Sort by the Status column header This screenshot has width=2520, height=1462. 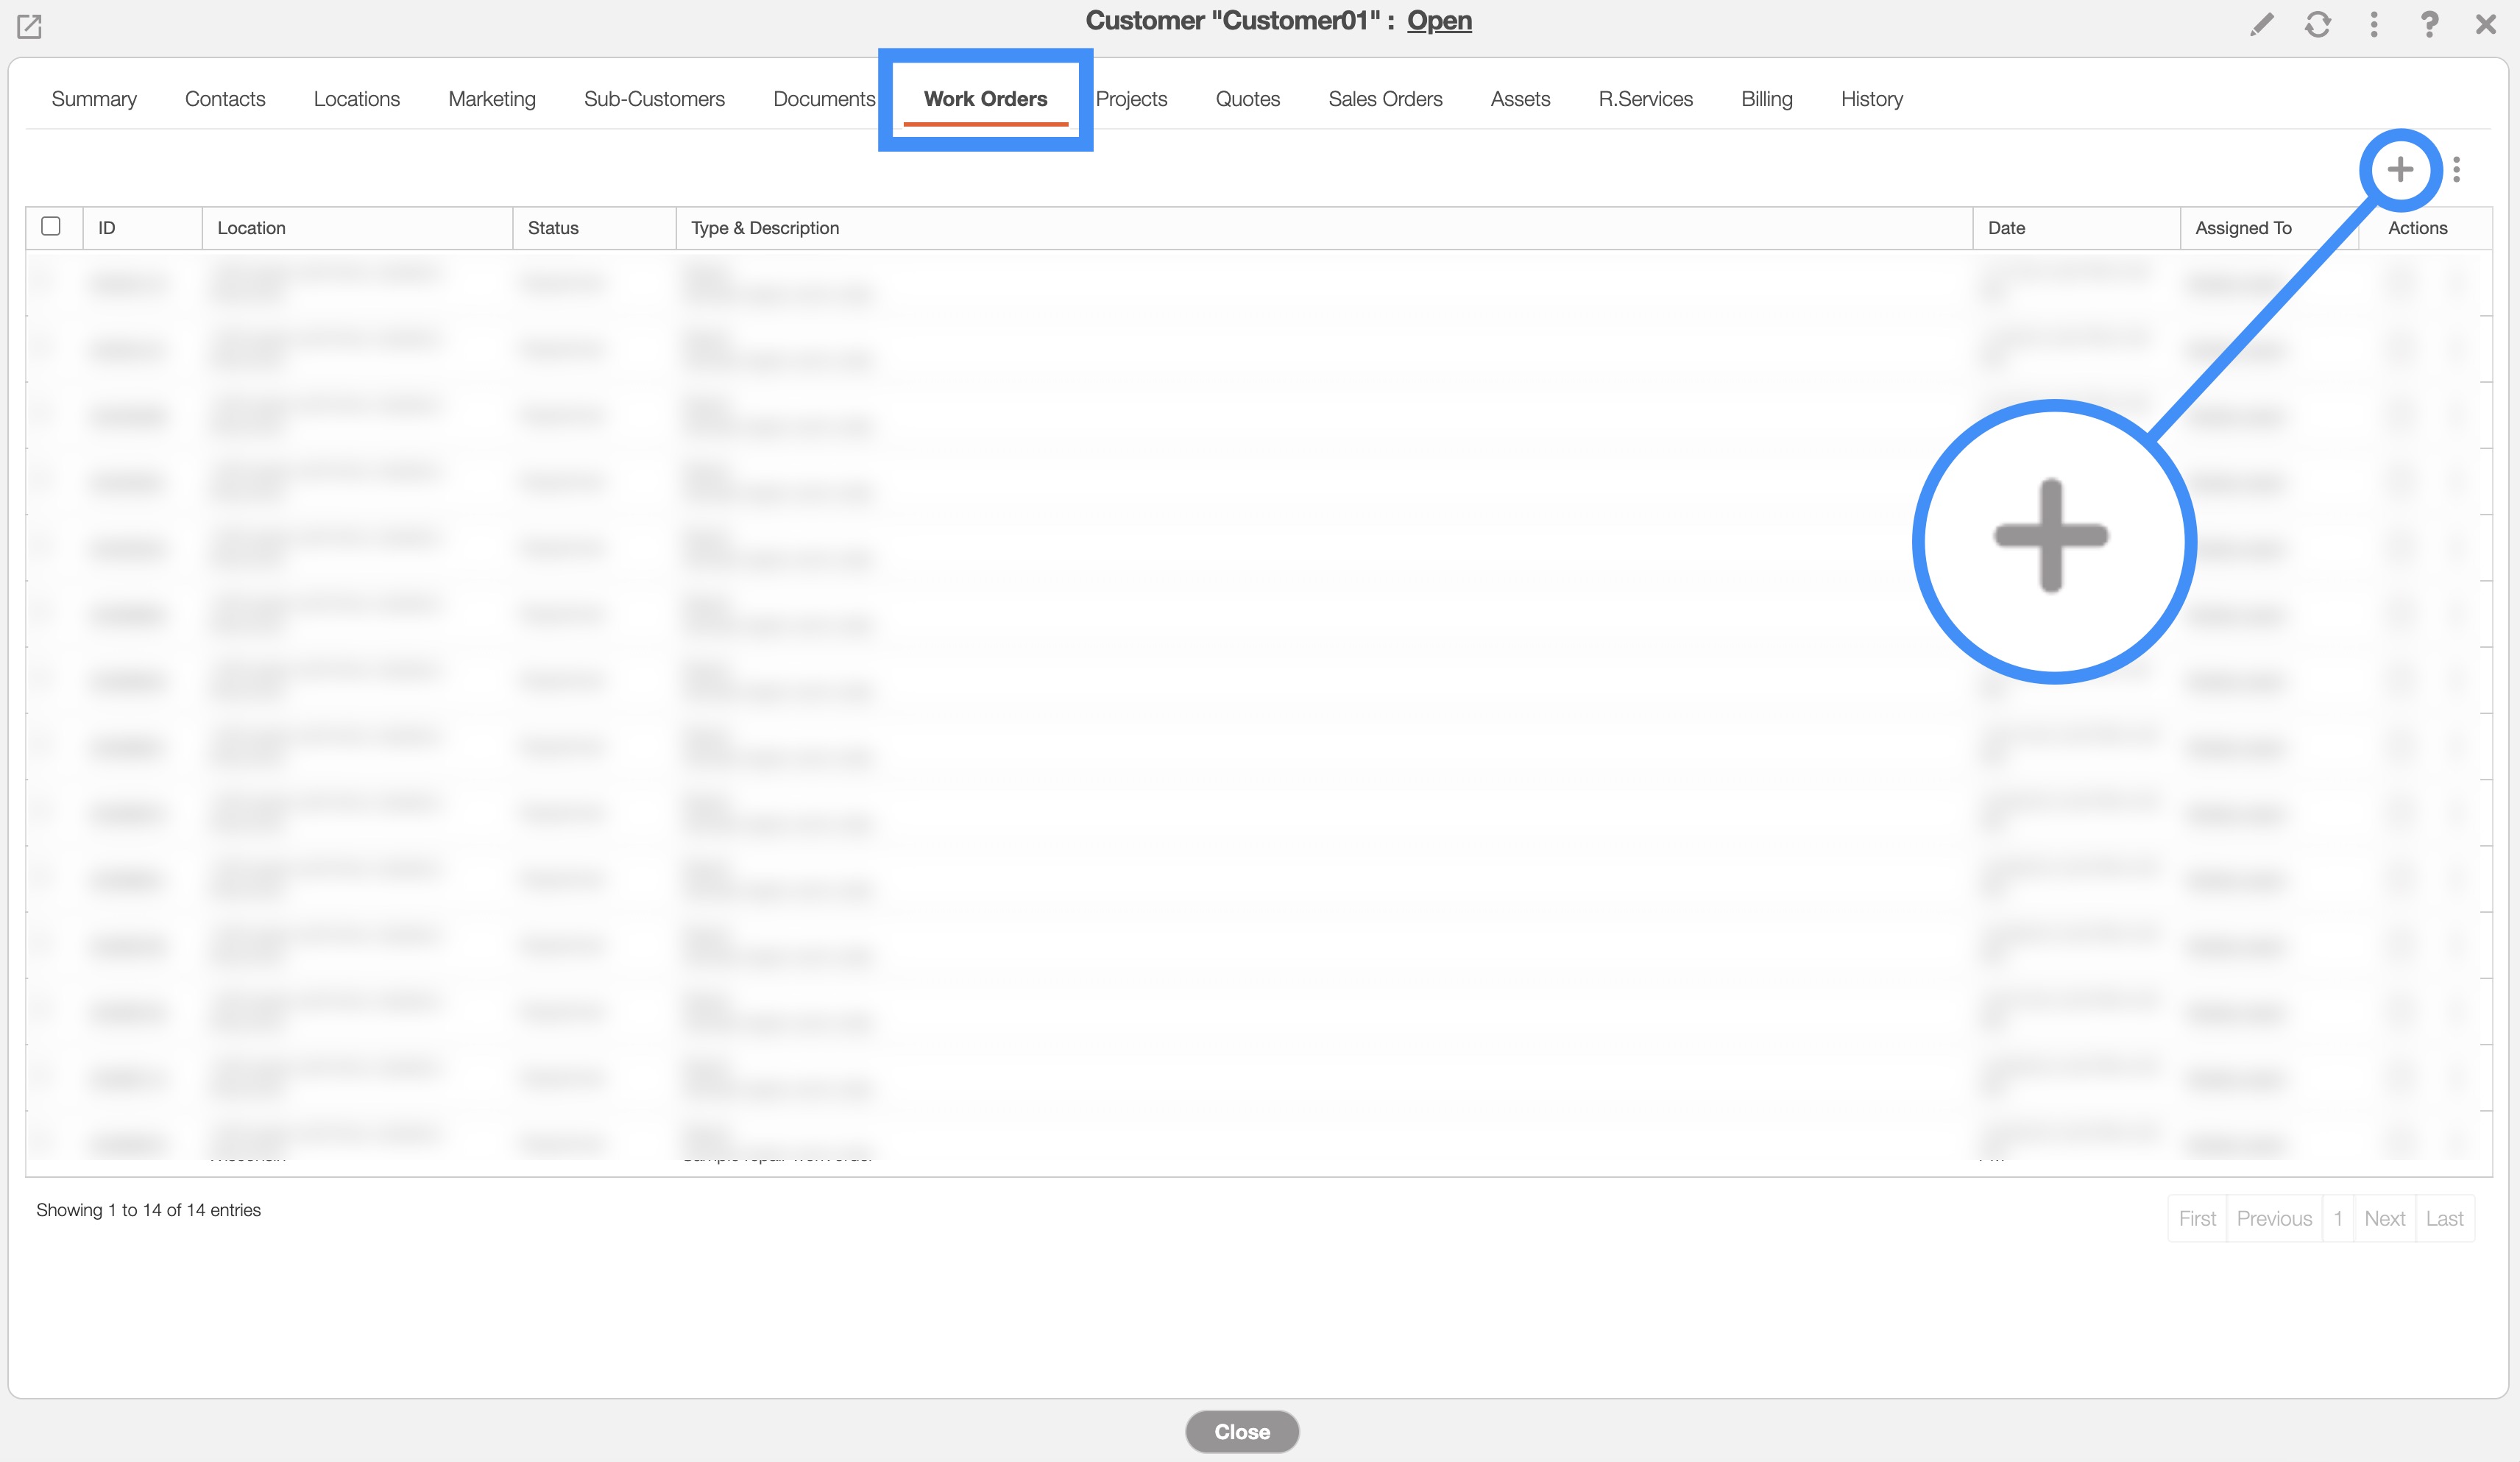553,228
